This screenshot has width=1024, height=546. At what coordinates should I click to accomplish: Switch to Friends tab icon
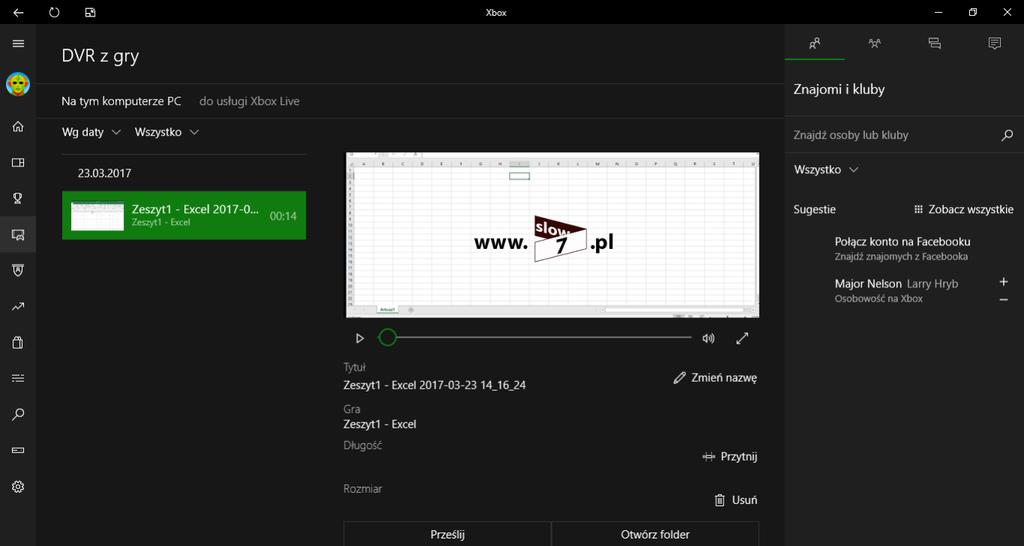[814, 44]
